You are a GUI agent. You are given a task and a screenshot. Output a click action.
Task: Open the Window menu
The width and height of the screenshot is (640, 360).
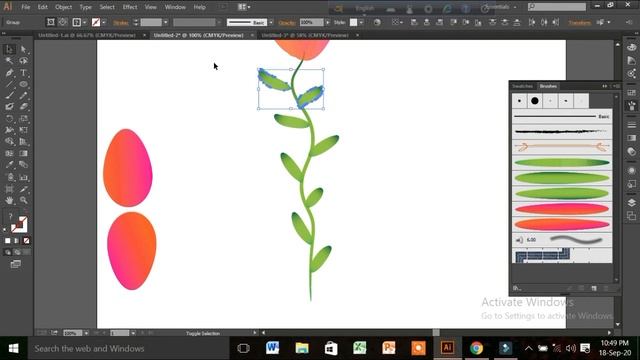[x=175, y=7]
